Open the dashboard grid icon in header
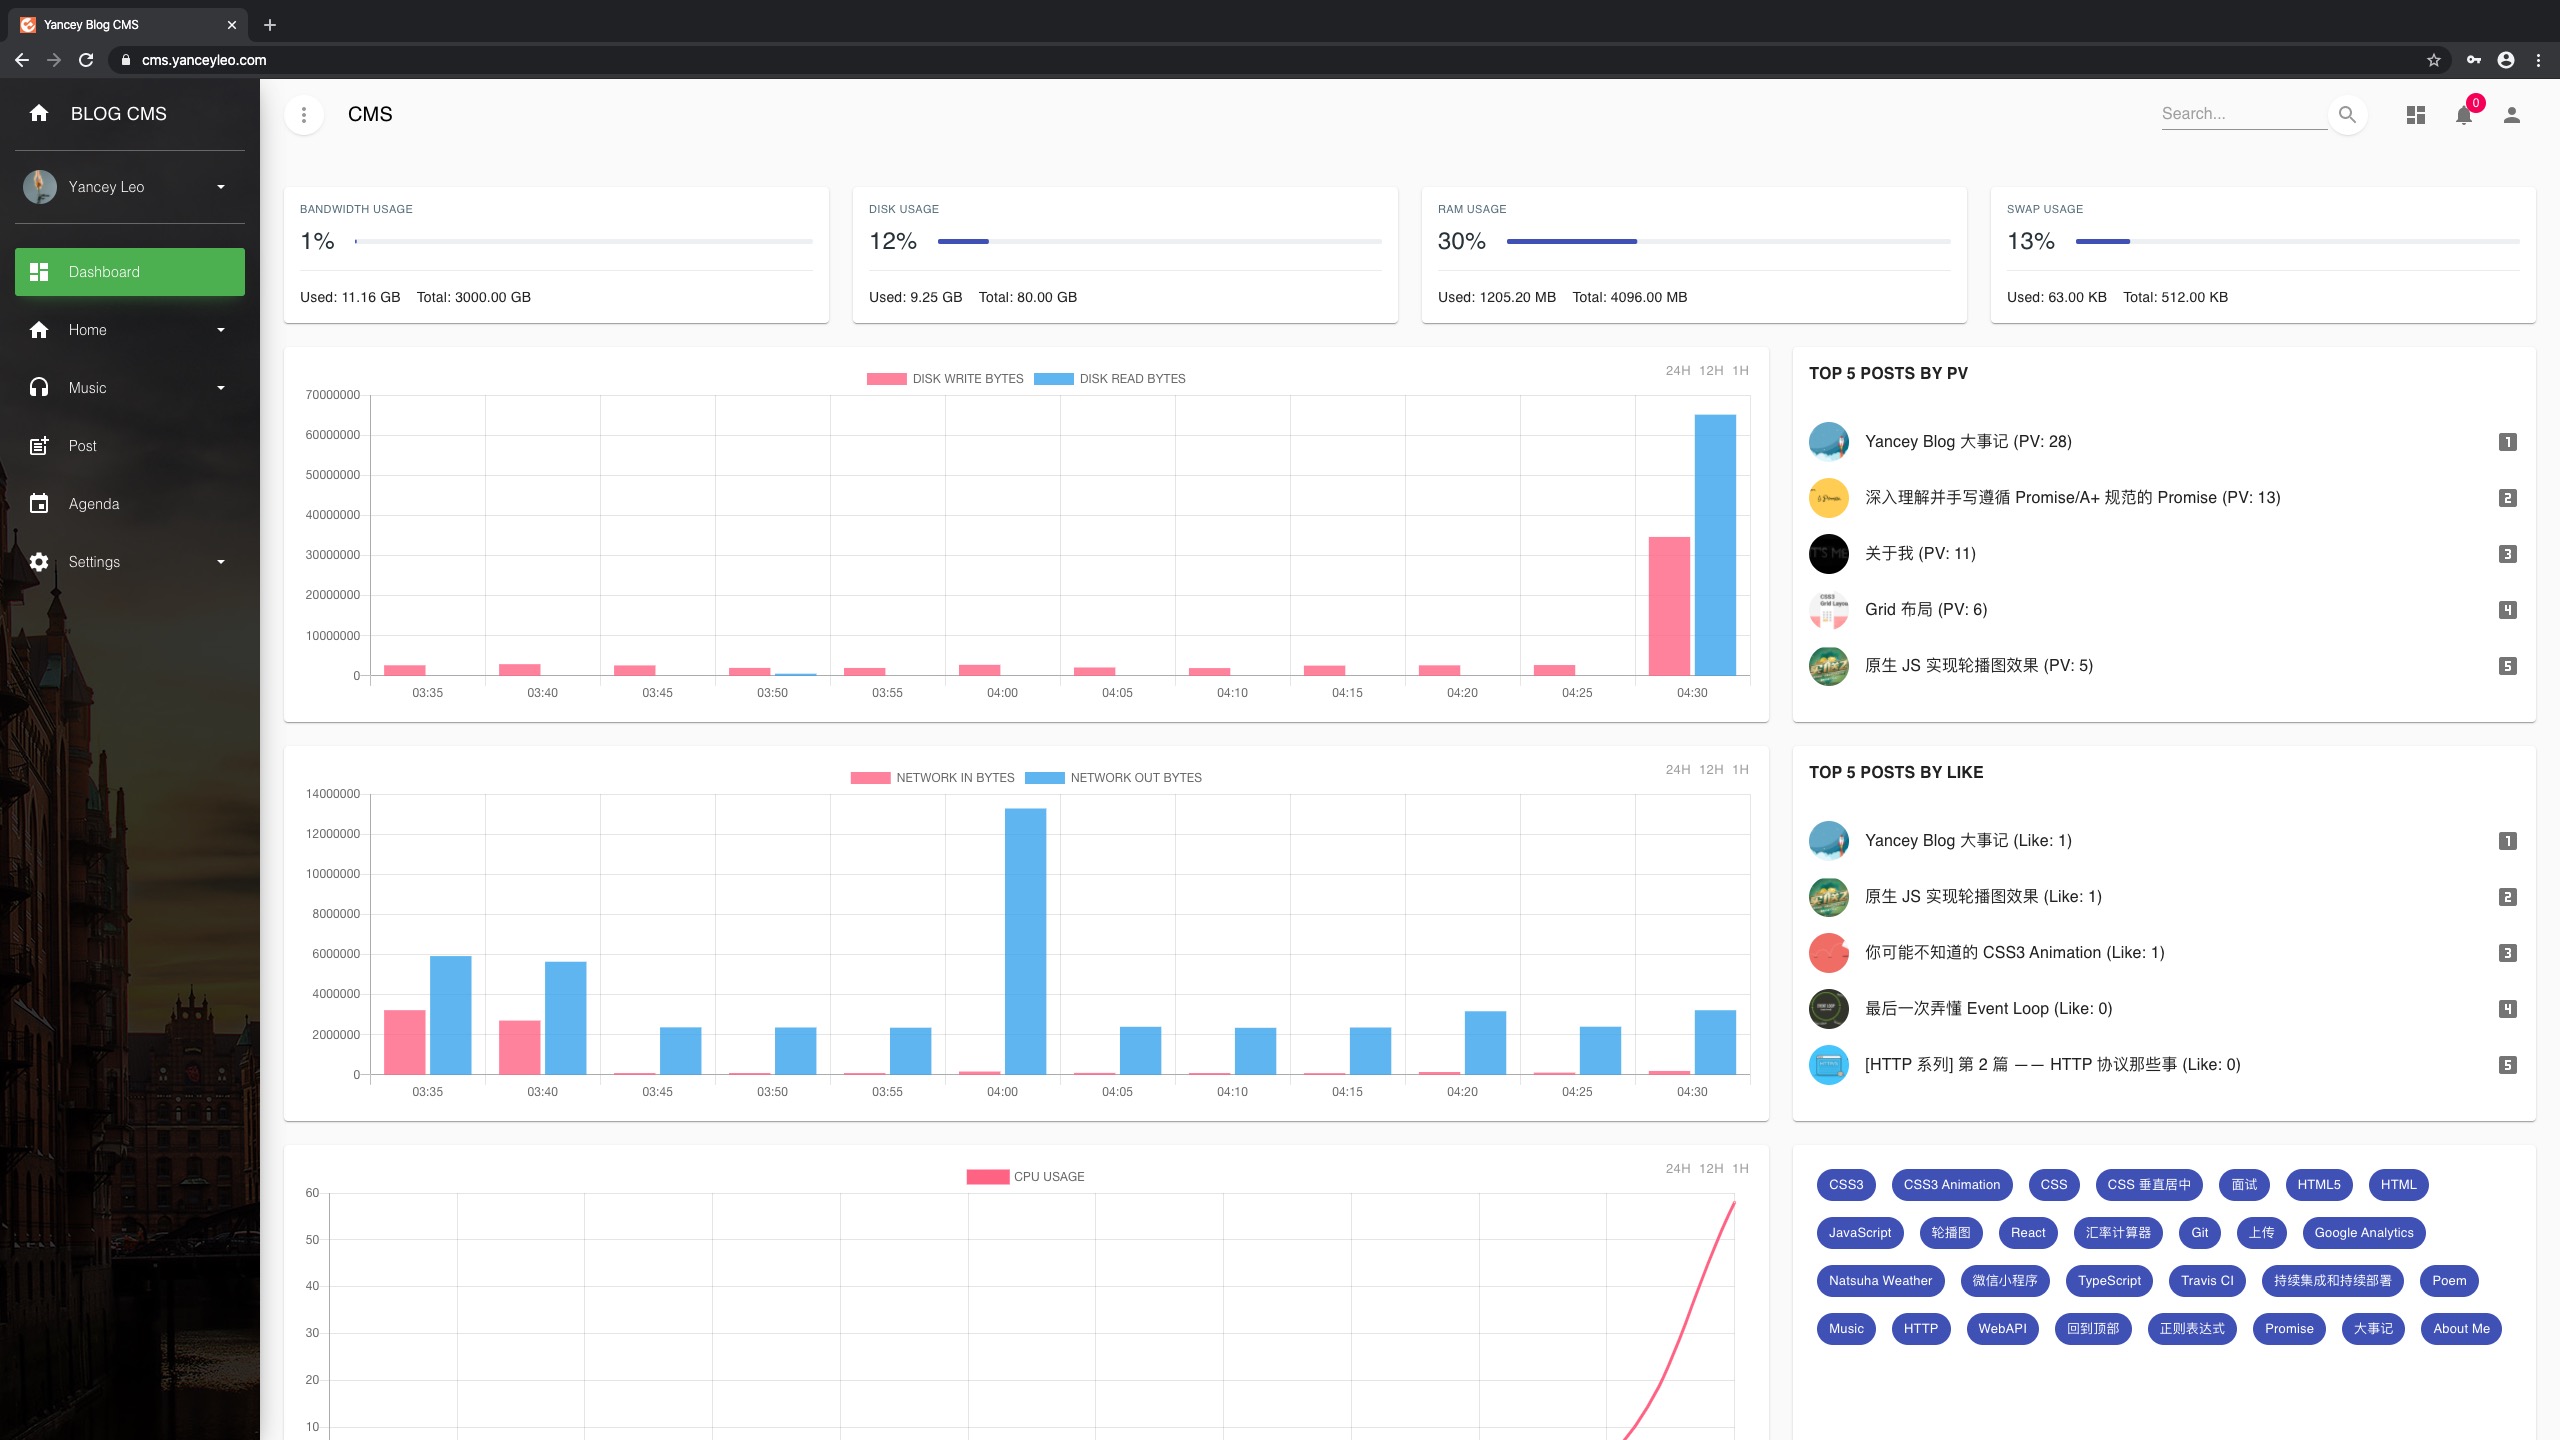The height and width of the screenshot is (1440, 2560). pyautogui.click(x=2415, y=115)
